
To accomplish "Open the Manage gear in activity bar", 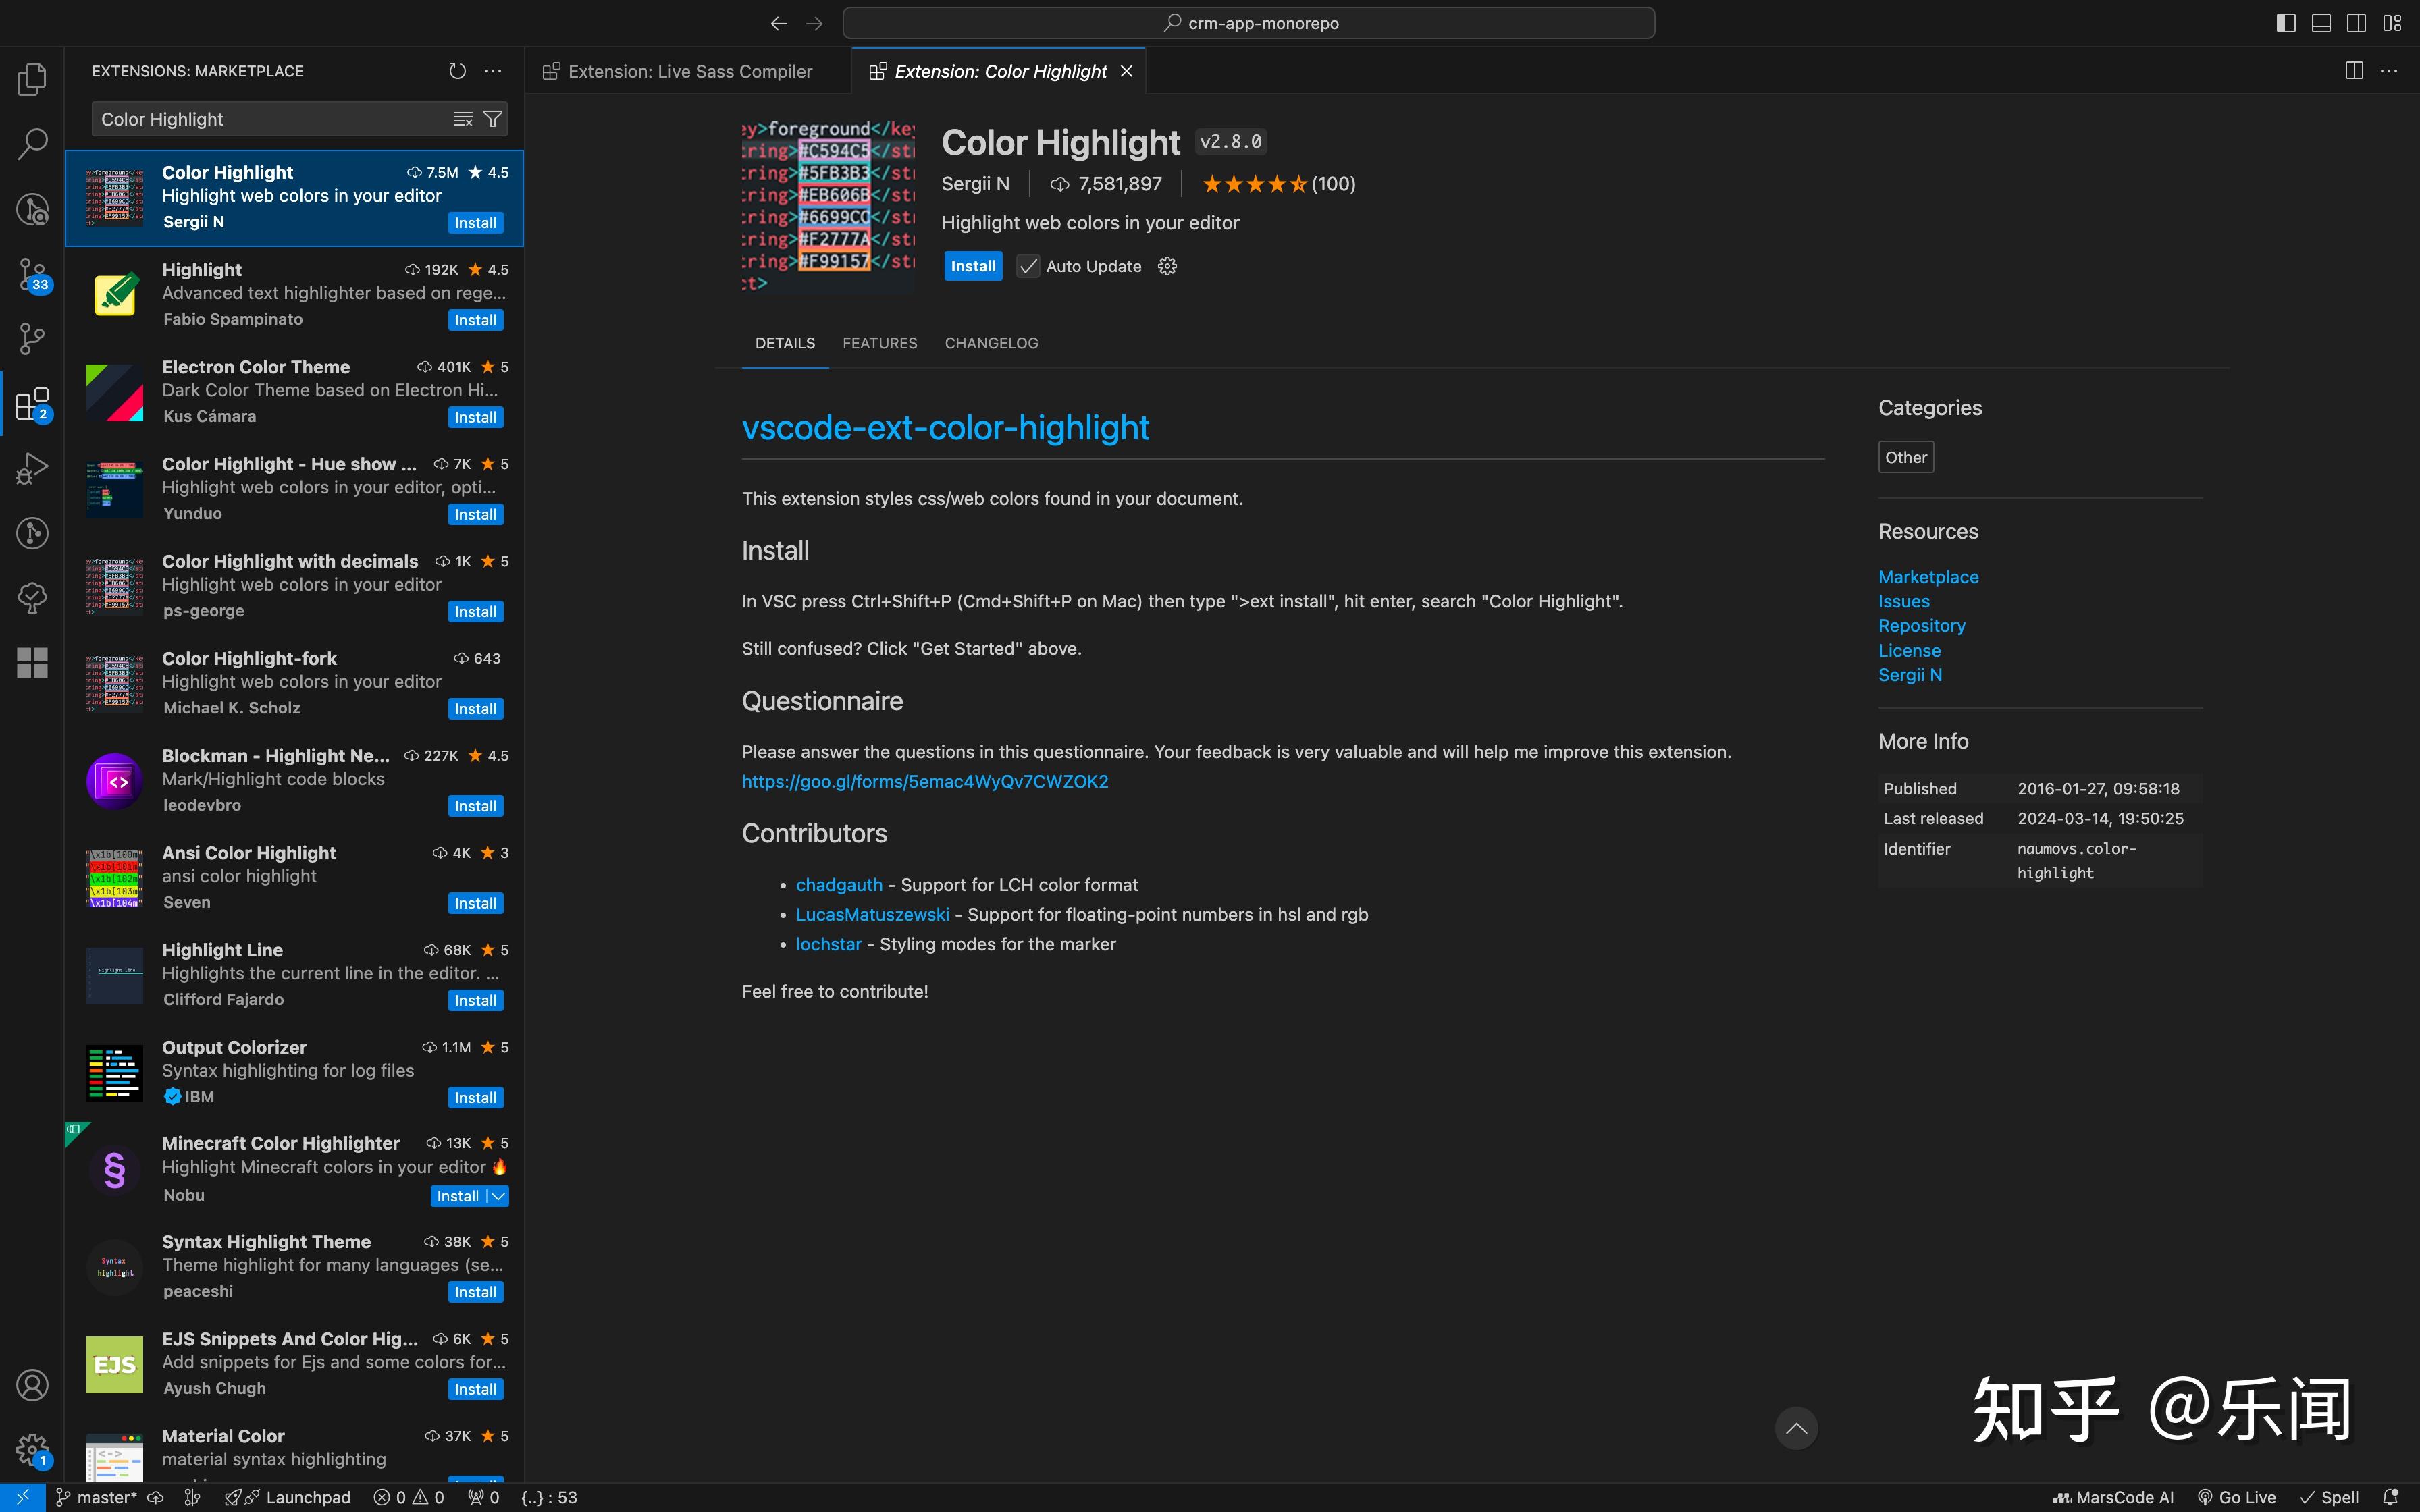I will point(32,1449).
